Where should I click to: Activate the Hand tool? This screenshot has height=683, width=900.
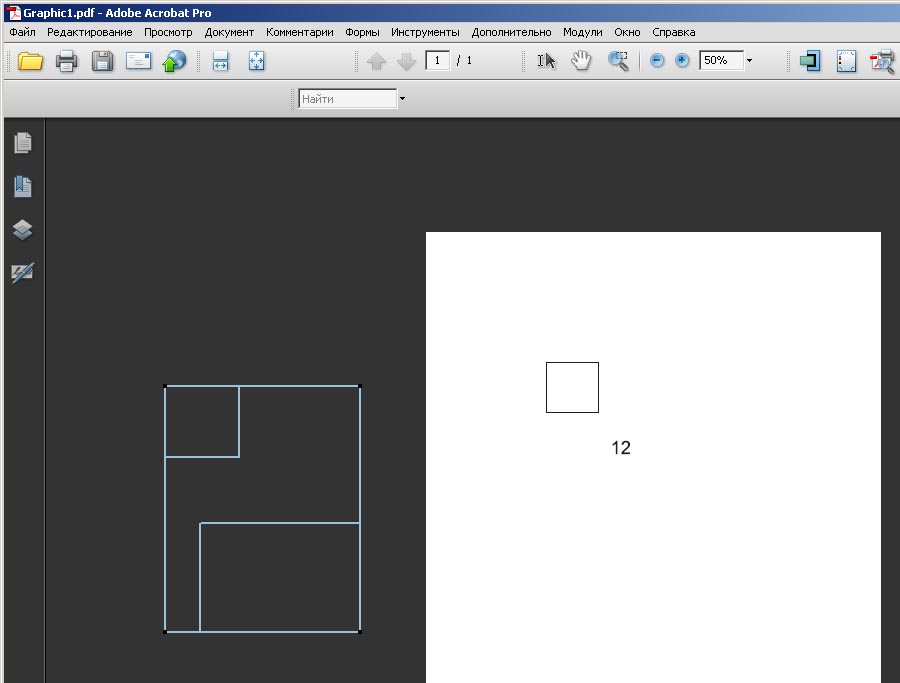pos(581,61)
